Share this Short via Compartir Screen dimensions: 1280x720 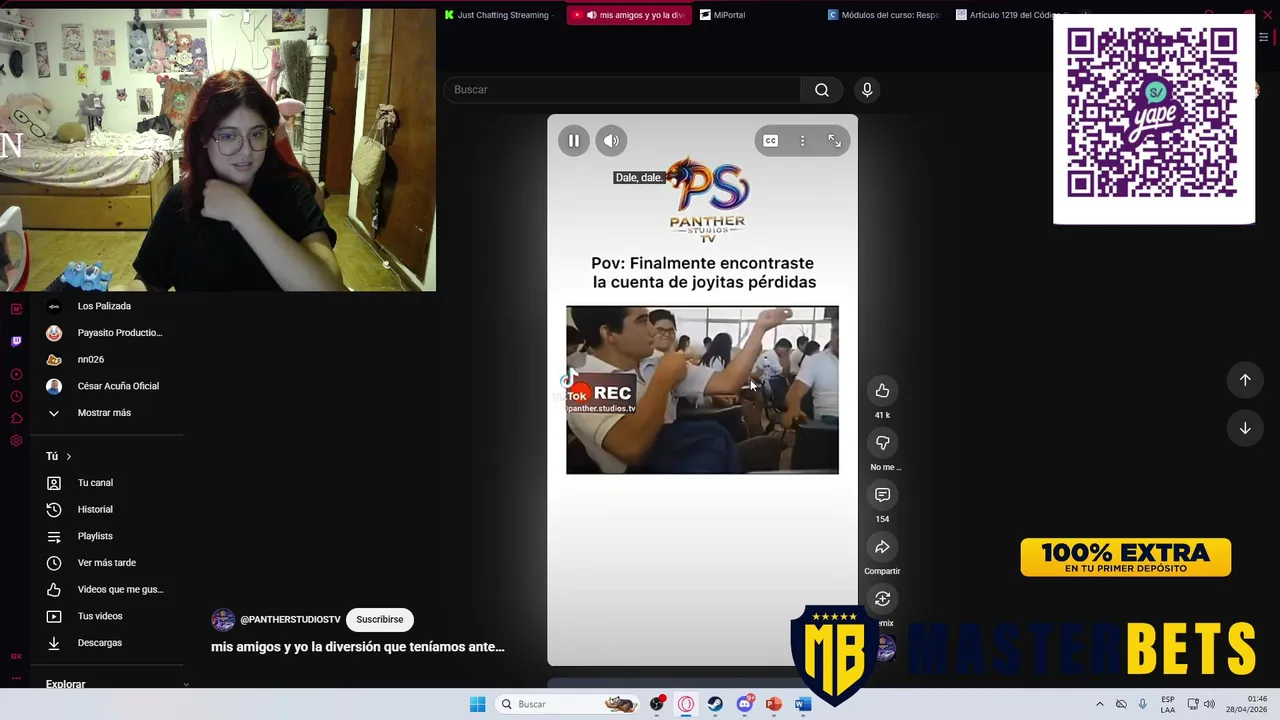882,547
